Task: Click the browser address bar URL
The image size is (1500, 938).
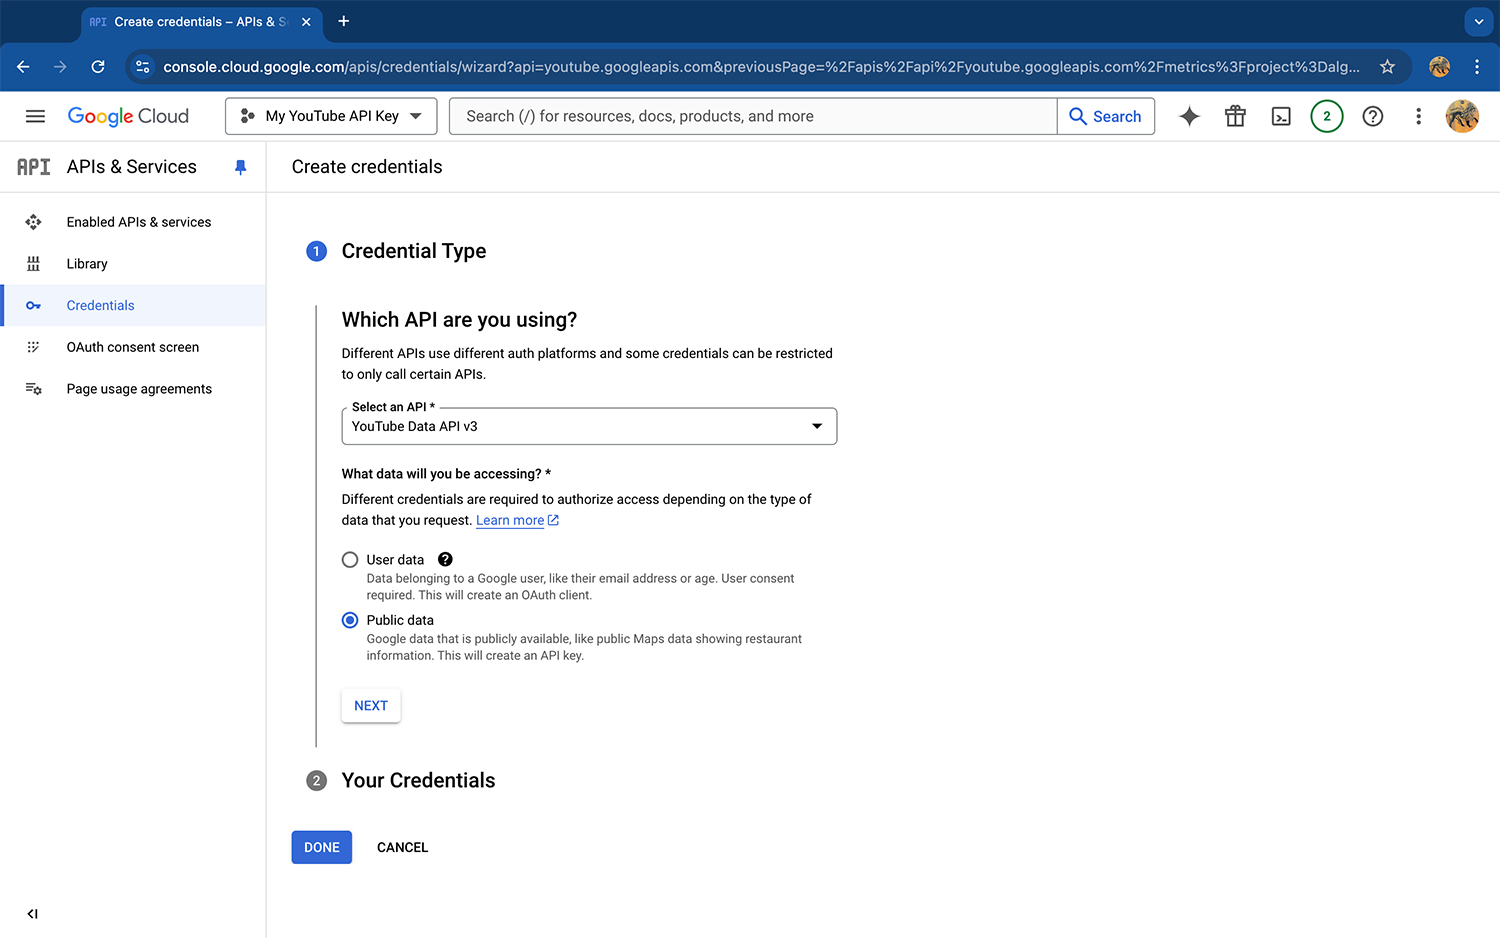Action: tap(761, 67)
